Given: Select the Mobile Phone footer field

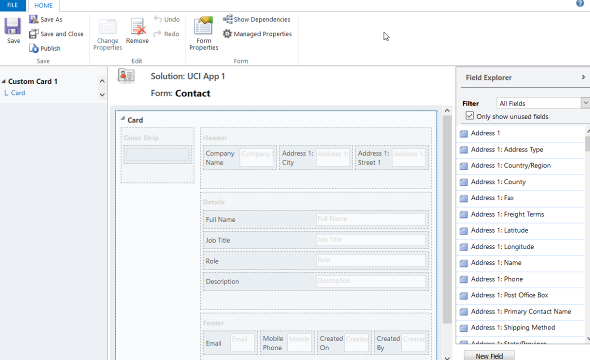Looking at the screenshot, I should [287, 343].
